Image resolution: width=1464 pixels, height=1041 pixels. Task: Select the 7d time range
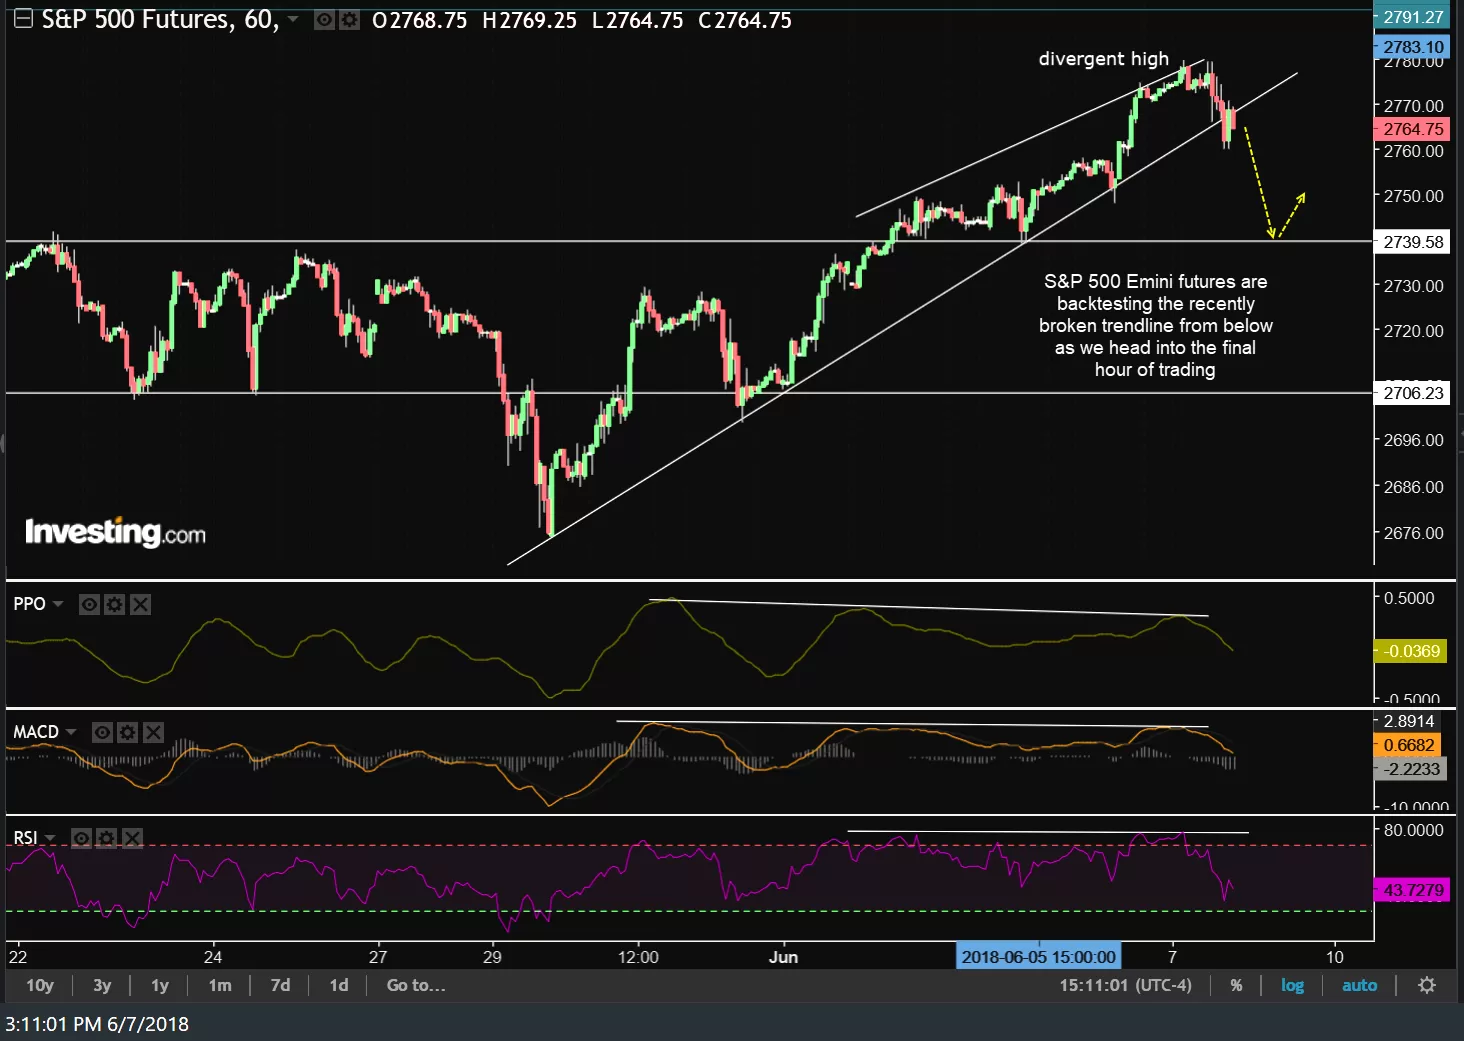click(x=280, y=985)
